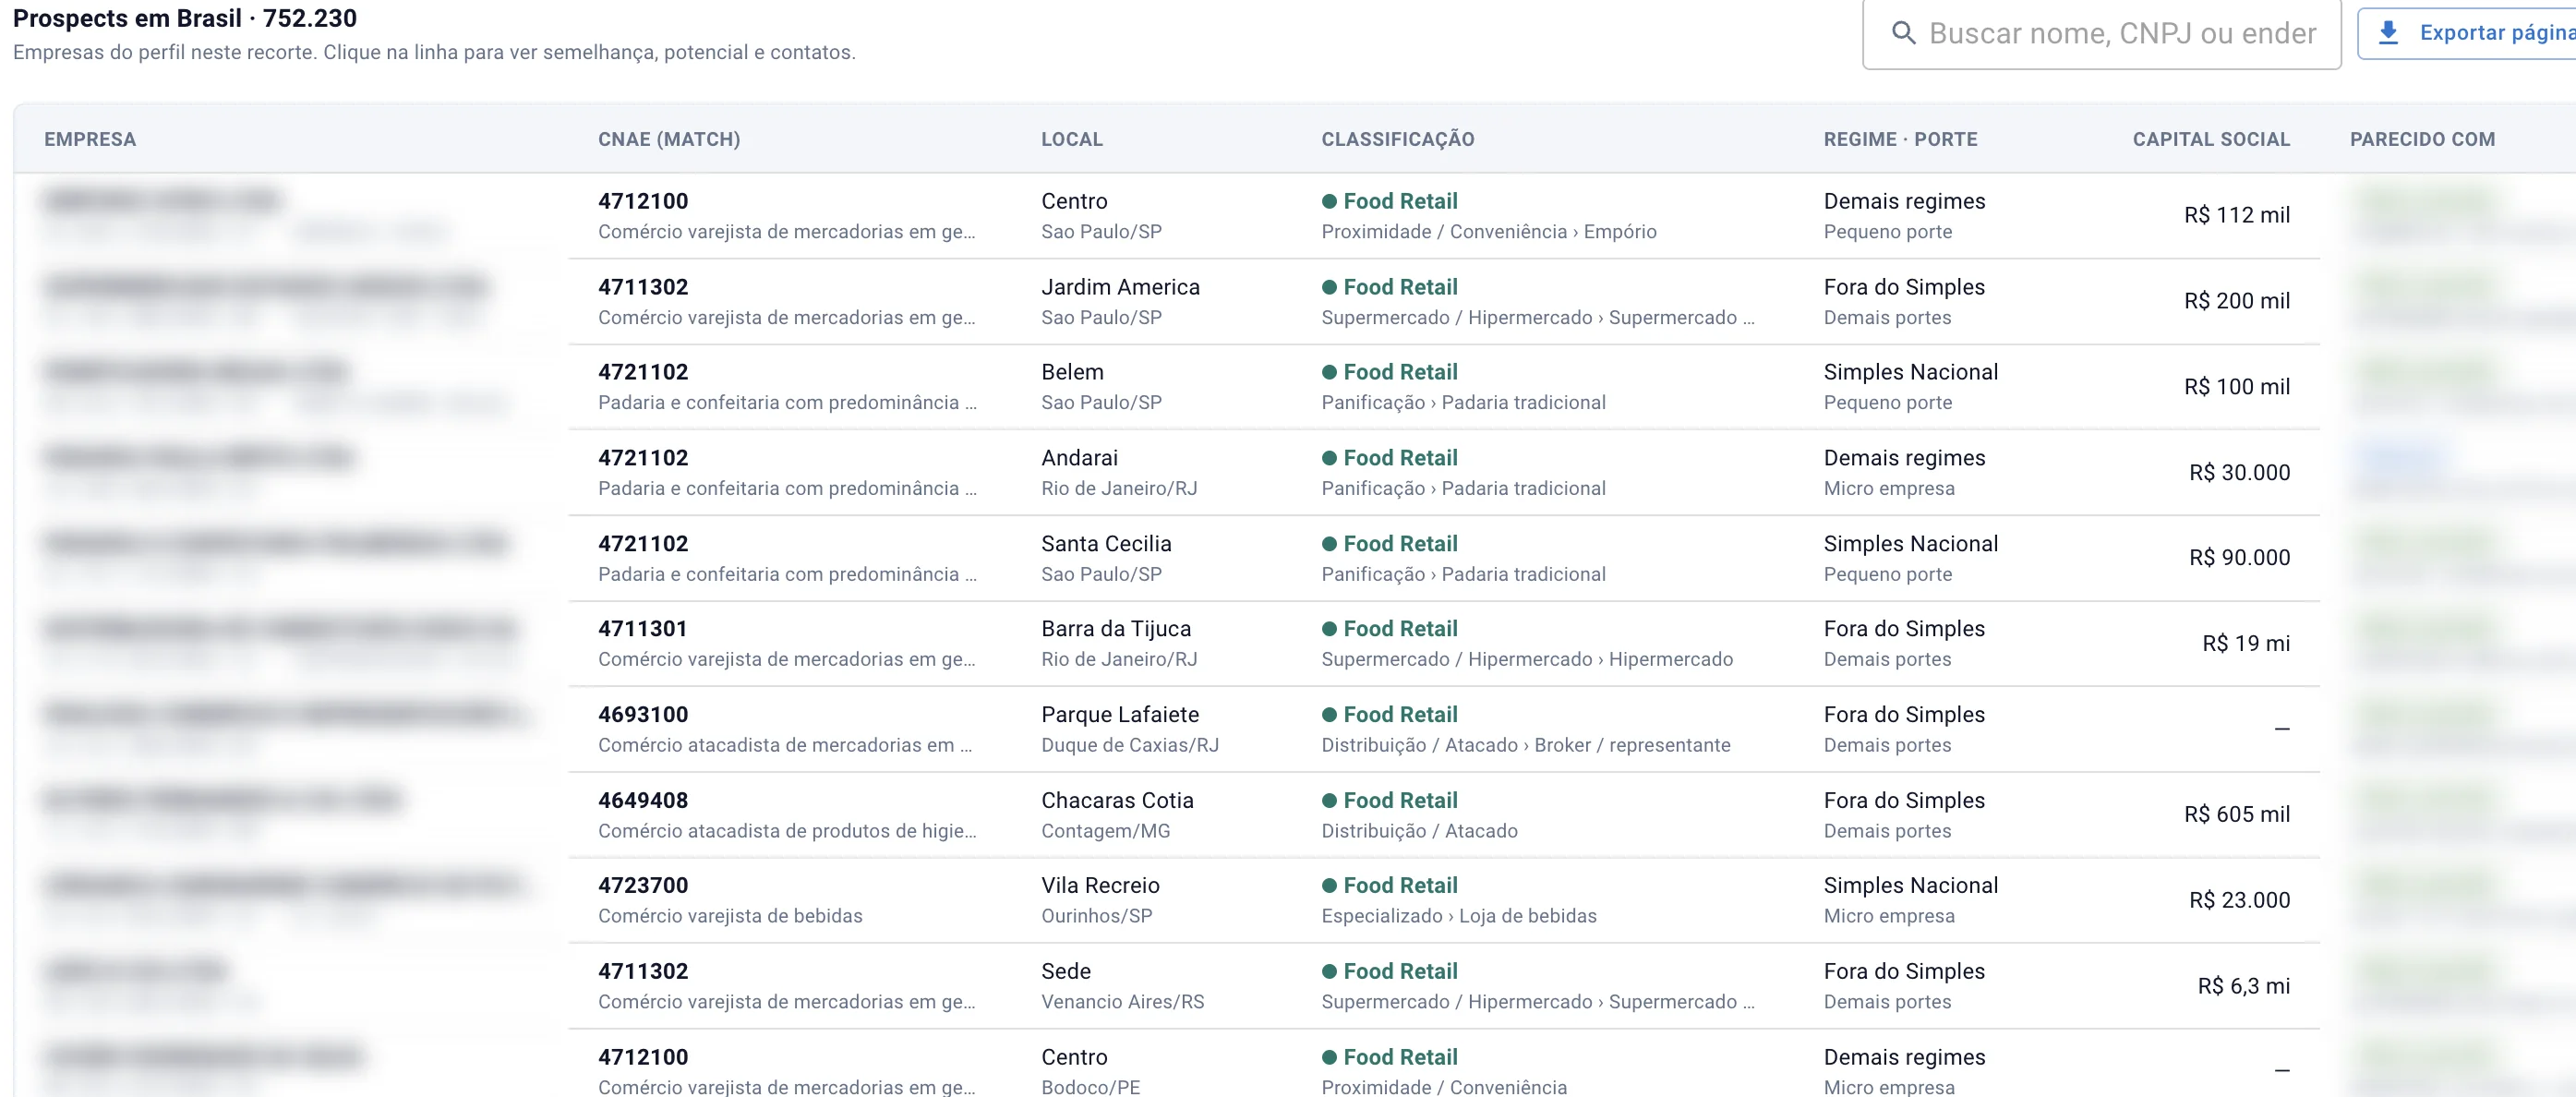Image resolution: width=2576 pixels, height=1097 pixels.
Task: Click the Prospects em Brasil · 752.230 heading
Action: coord(185,18)
